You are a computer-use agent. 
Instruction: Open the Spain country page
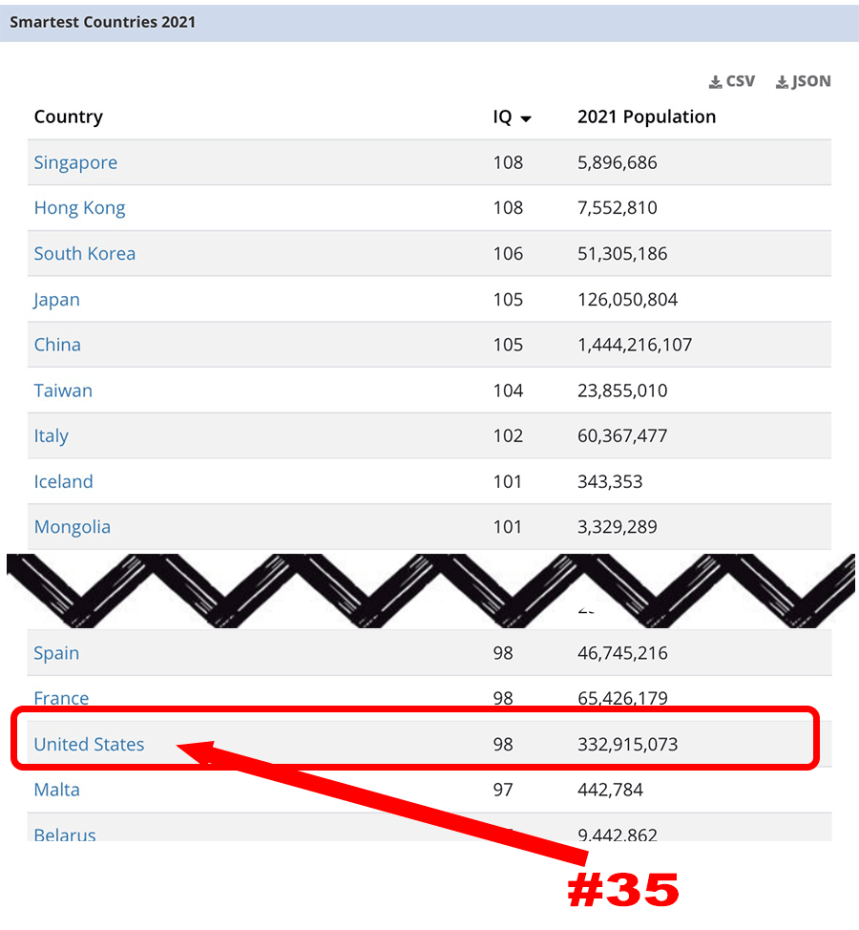(56, 653)
